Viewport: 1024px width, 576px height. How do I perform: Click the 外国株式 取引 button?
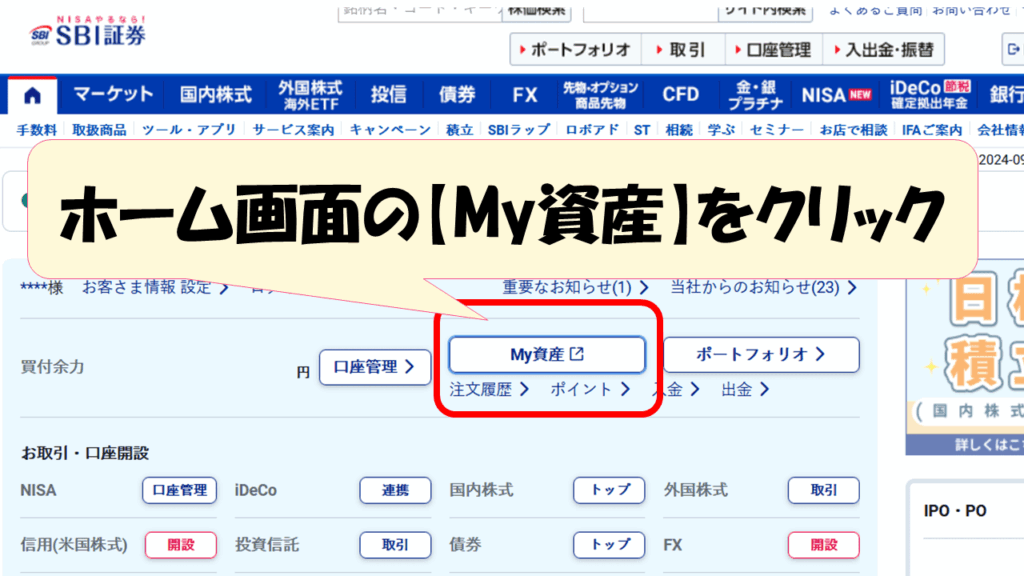coord(823,490)
